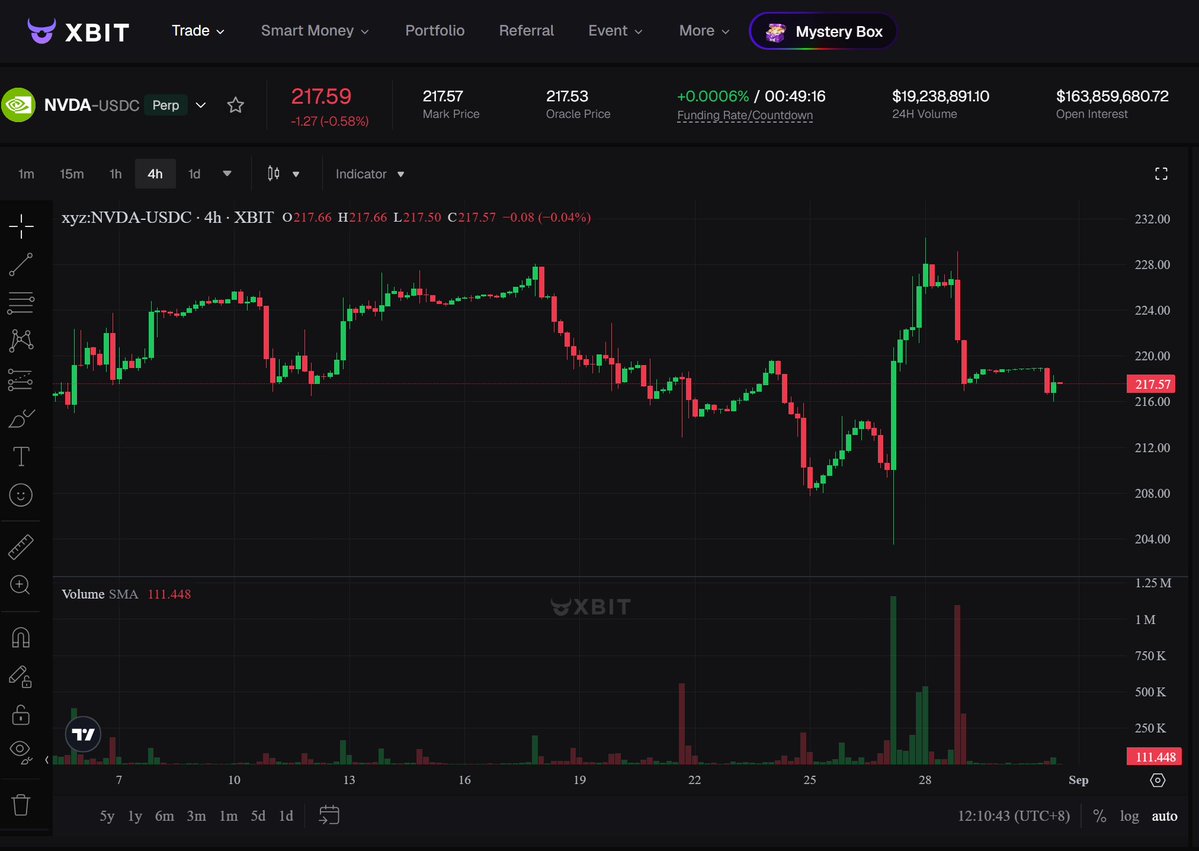Expand the Event menu
The width and height of the screenshot is (1199, 851).
616,31
